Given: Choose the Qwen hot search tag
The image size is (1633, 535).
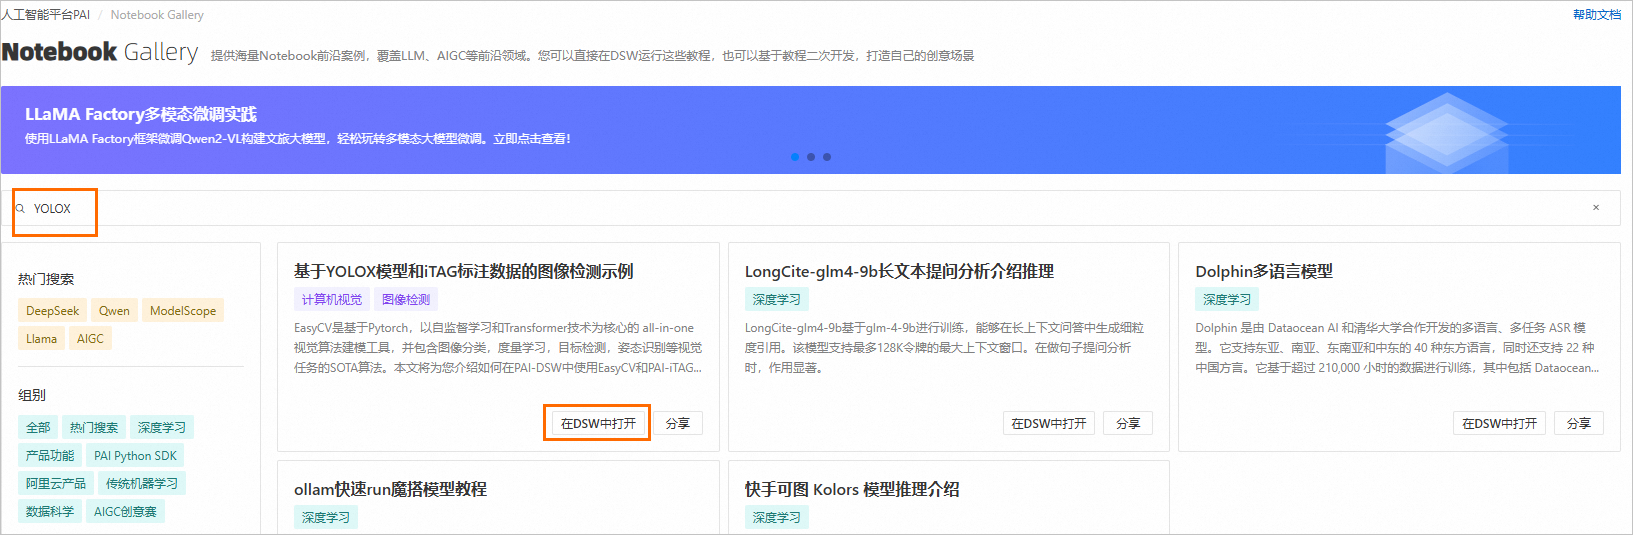Looking at the screenshot, I should pos(114,311).
